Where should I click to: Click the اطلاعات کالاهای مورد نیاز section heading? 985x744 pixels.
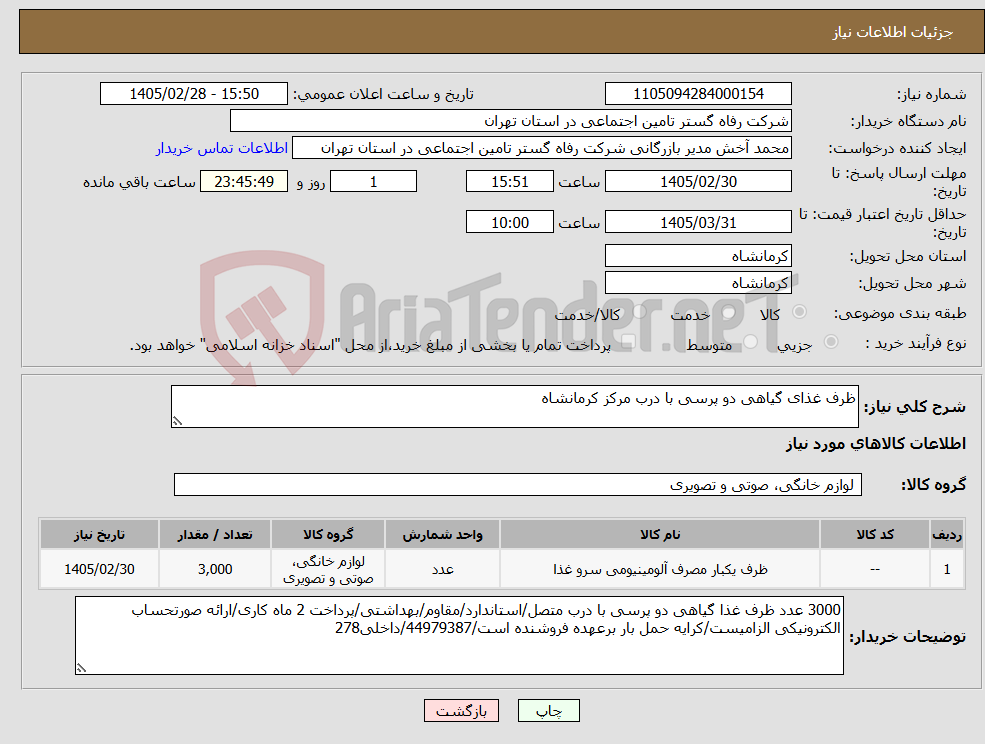(x=876, y=444)
